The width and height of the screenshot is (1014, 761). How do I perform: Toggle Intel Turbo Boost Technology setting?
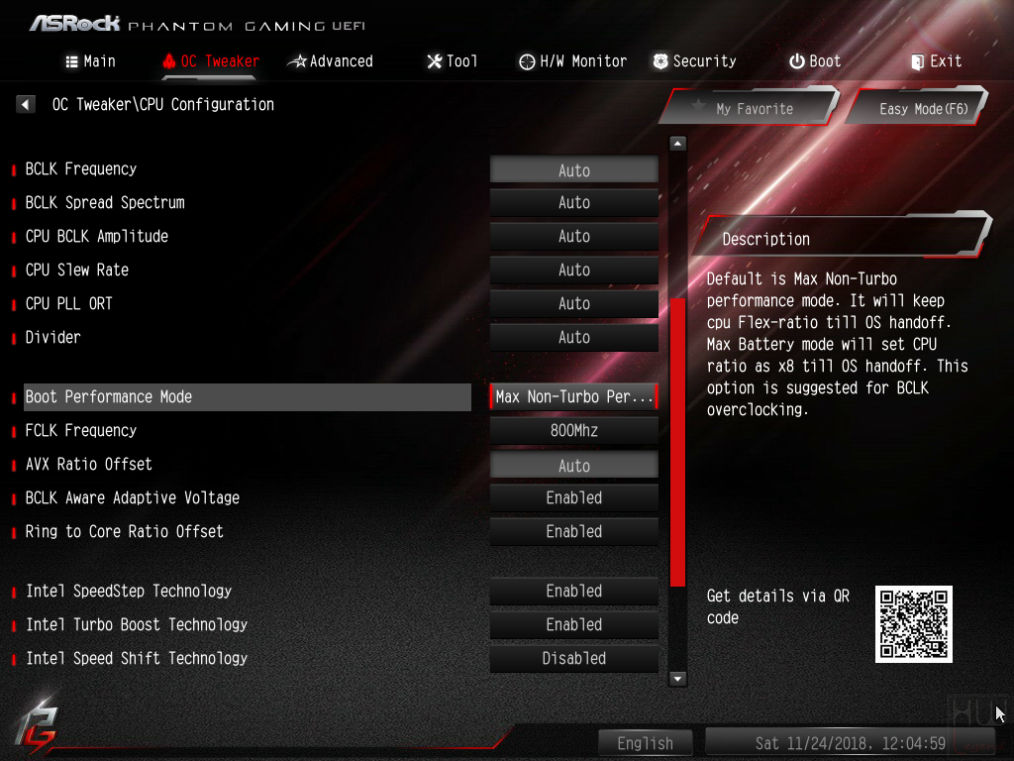tap(574, 624)
